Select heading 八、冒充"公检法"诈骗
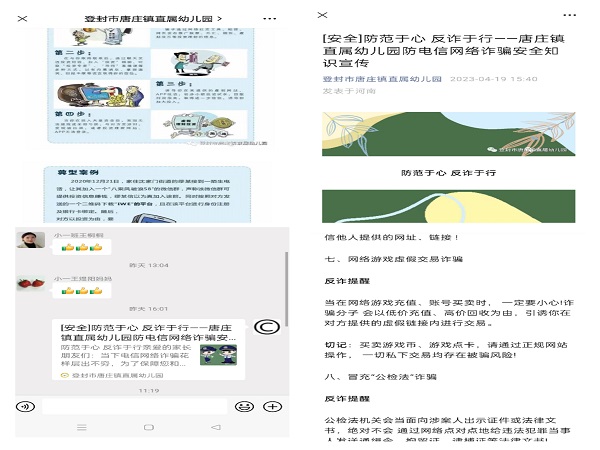The width and height of the screenshot is (600, 450). tap(381, 377)
